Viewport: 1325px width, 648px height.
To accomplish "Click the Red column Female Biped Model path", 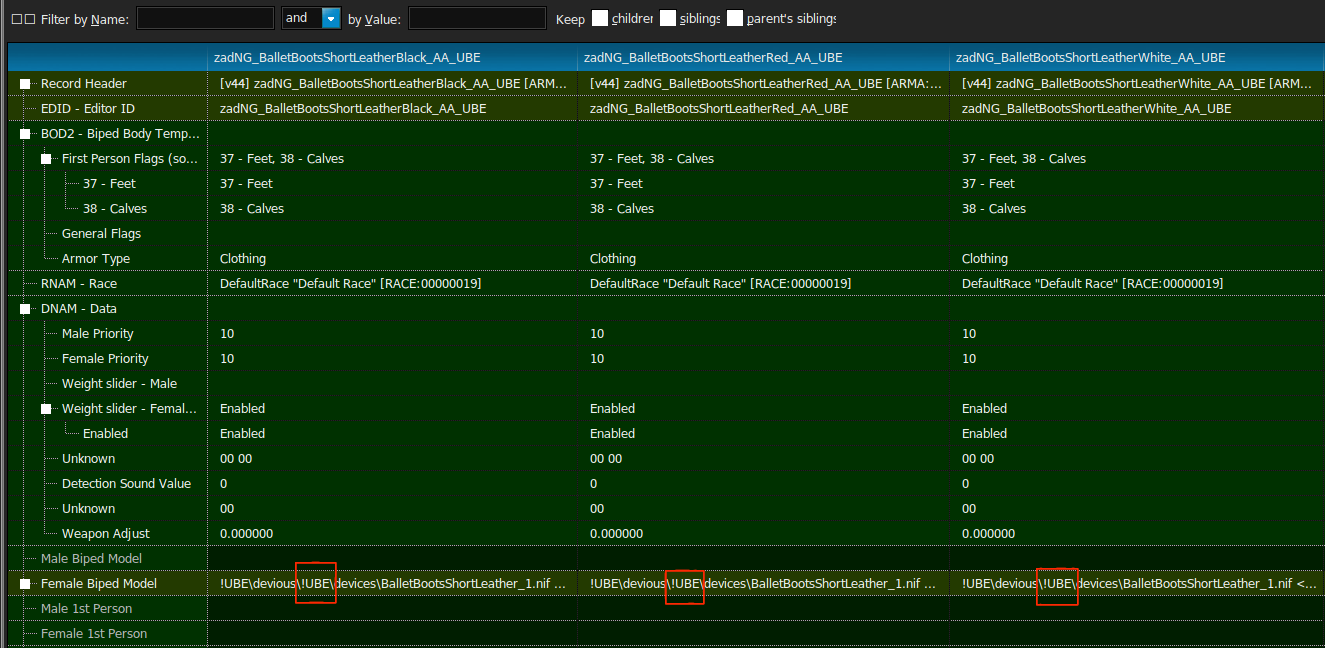I will pos(763,584).
